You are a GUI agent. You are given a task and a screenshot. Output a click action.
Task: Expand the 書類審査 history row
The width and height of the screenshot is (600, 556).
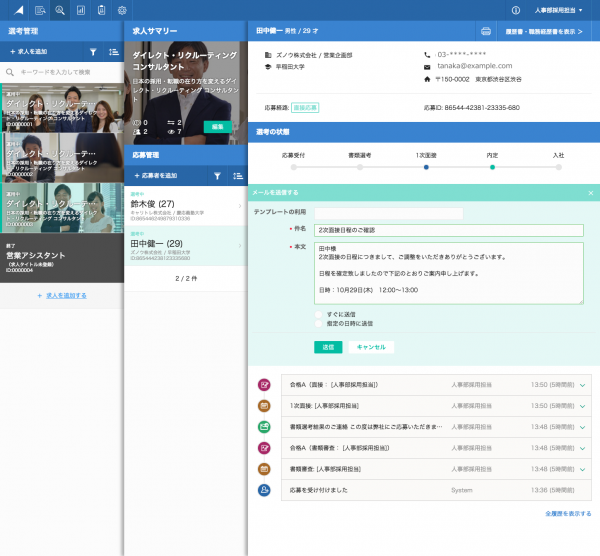click(582, 470)
